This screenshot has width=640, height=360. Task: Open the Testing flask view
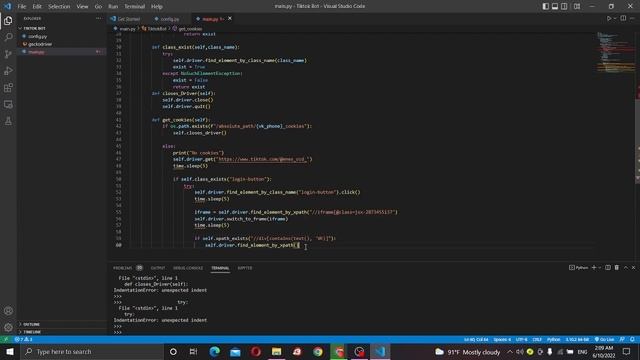pyautogui.click(x=8, y=121)
